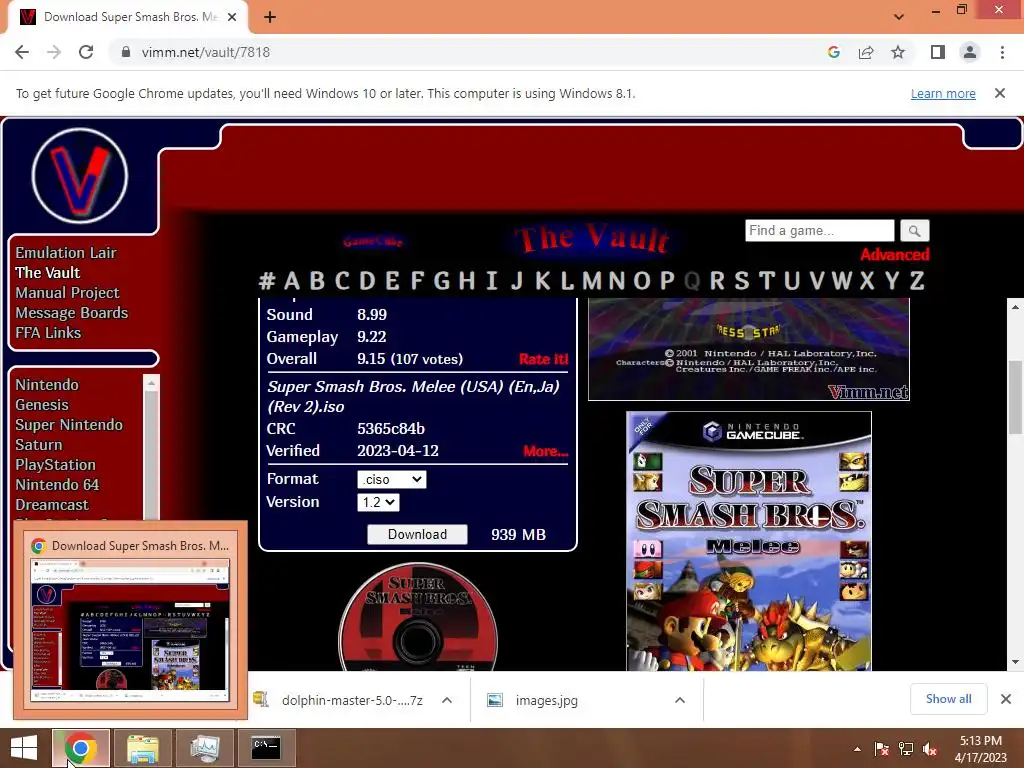
Task: Open the tab search dropdown
Action: click(x=899, y=17)
